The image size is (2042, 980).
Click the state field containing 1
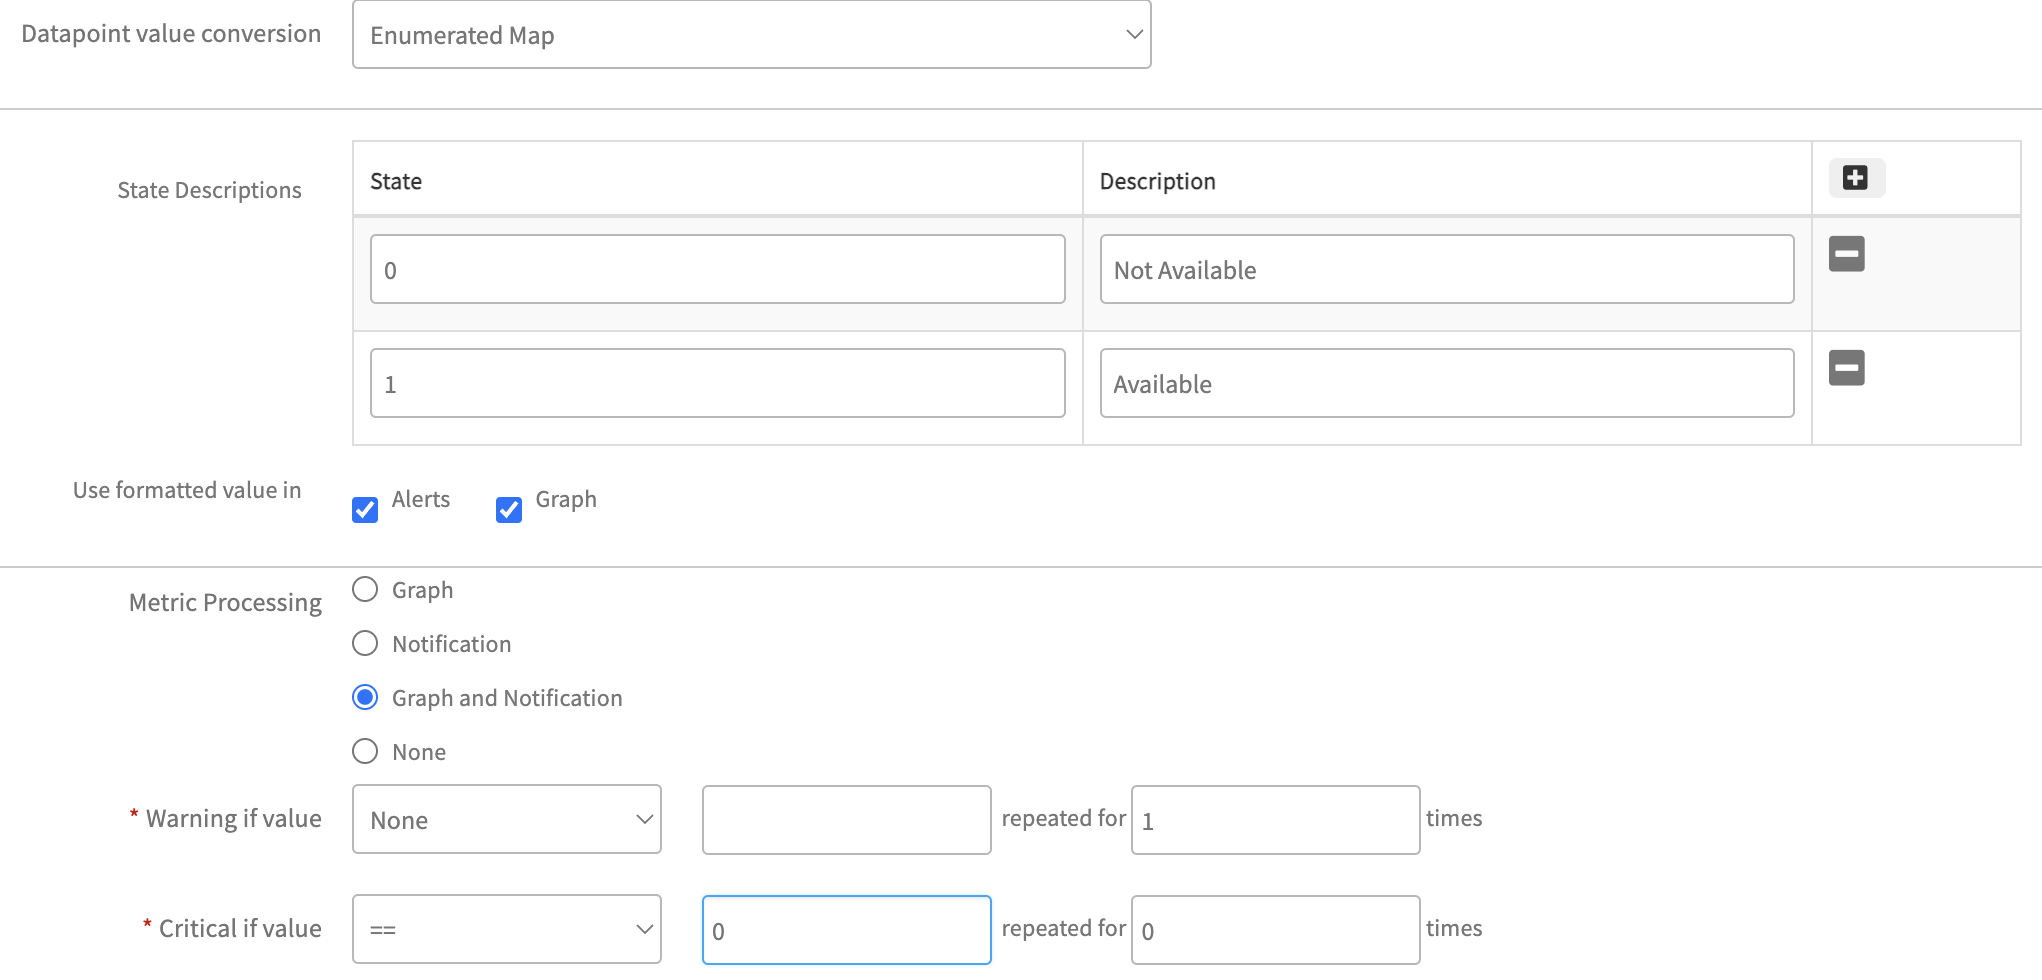coord(717,384)
